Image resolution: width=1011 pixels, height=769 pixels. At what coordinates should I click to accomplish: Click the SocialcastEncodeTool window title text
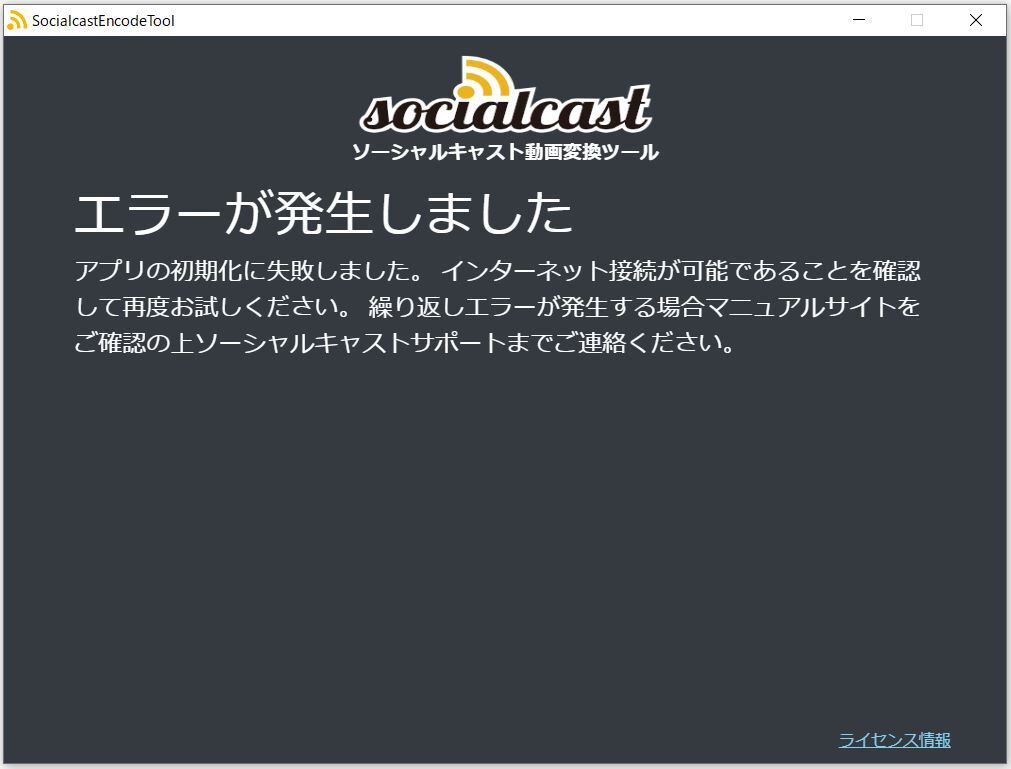pyautogui.click(x=103, y=21)
